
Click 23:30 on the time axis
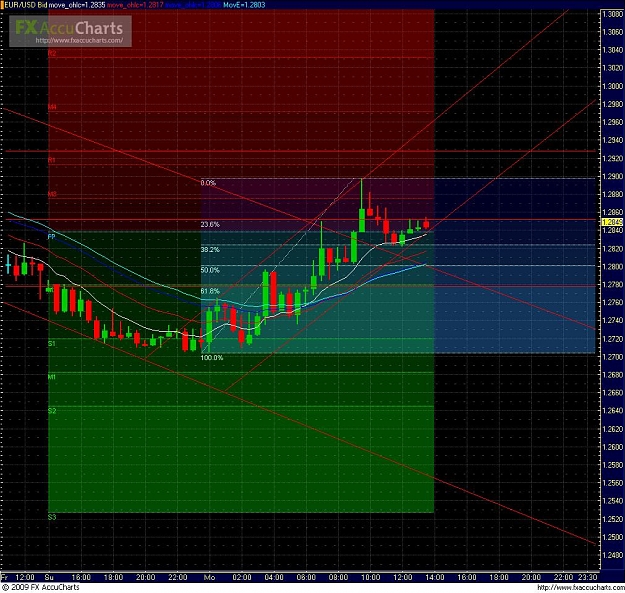tap(588, 577)
